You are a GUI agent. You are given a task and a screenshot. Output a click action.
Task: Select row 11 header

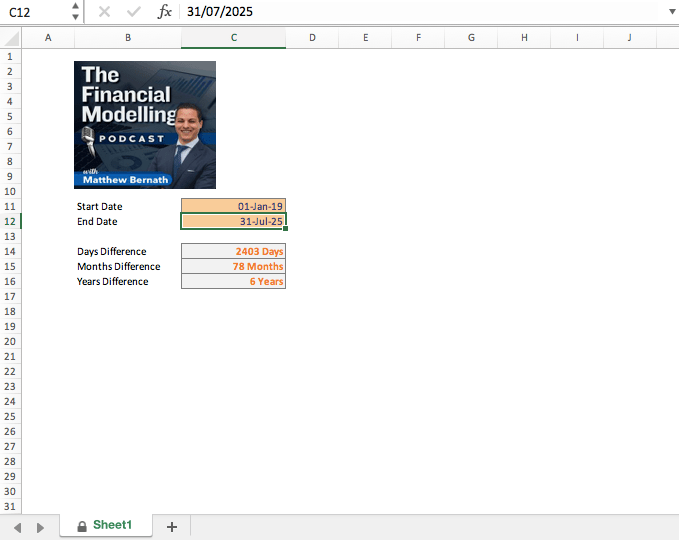tap(10, 207)
